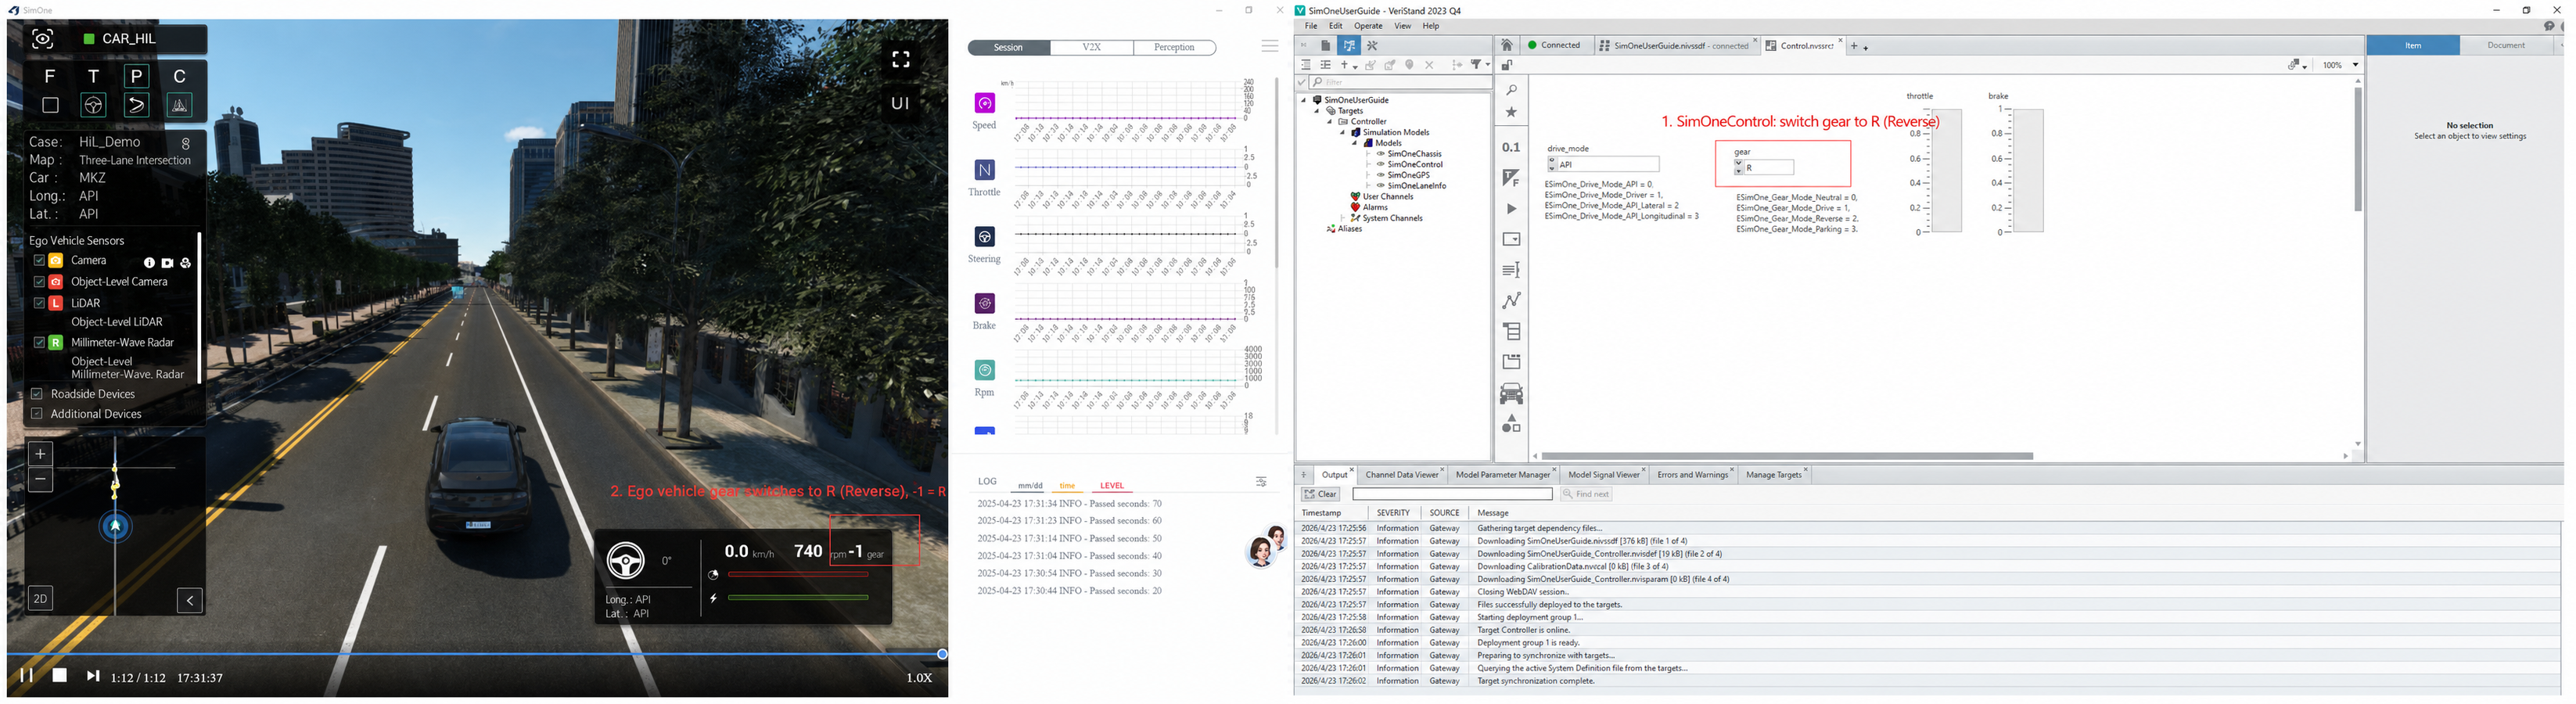This screenshot has width=2576, height=704.
Task: Click the video camera icon in Camera row
Action: point(167,262)
